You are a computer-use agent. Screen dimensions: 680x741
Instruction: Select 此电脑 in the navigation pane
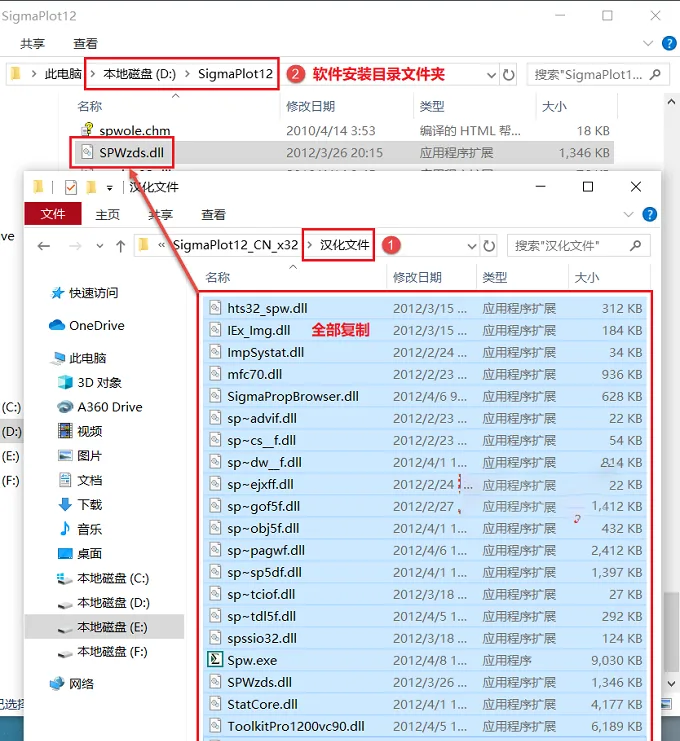pyautogui.click(x=79, y=358)
